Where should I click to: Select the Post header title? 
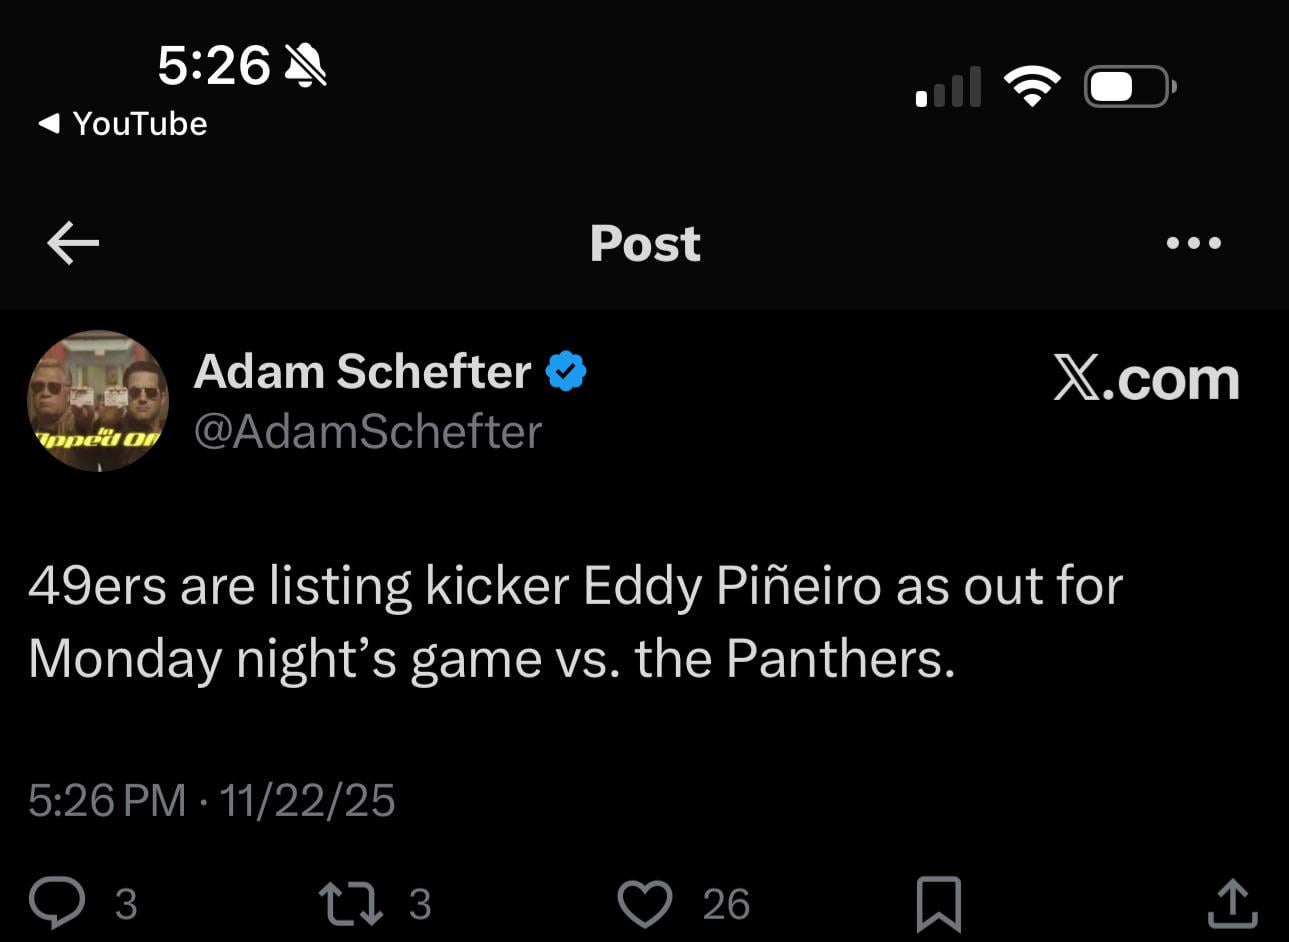click(x=645, y=243)
